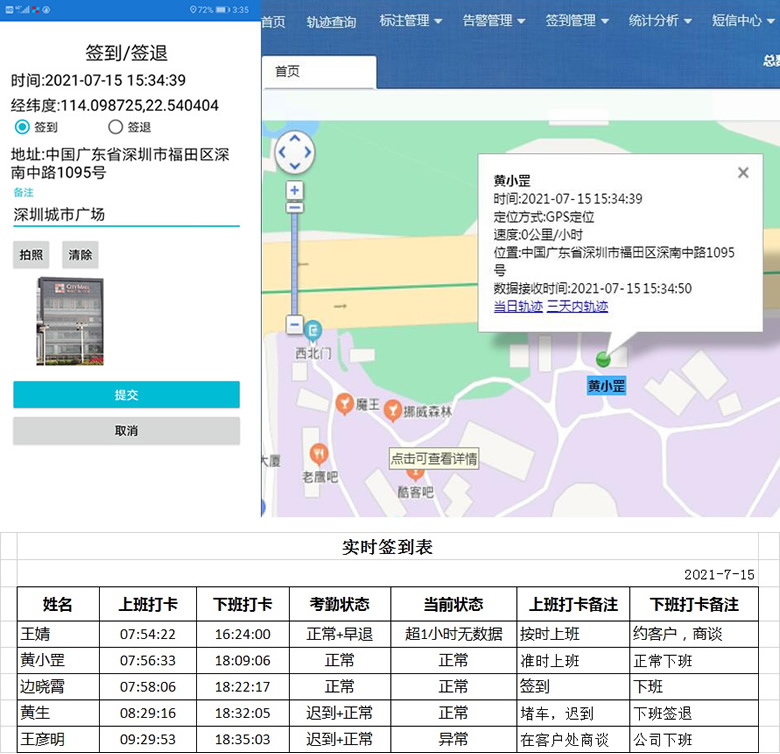
Task: Click the 备注 input field 深圳城市广场
Action: 126,214
